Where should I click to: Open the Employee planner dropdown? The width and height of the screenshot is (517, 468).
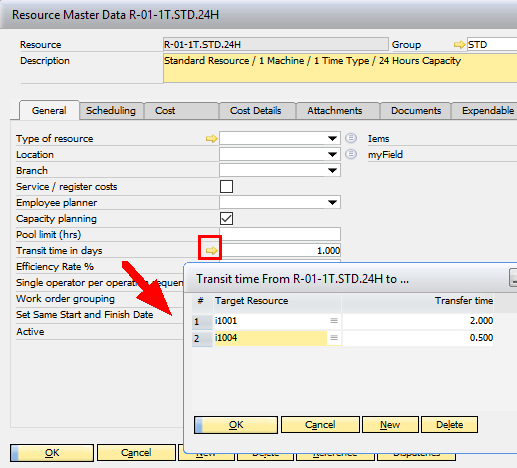[332, 202]
